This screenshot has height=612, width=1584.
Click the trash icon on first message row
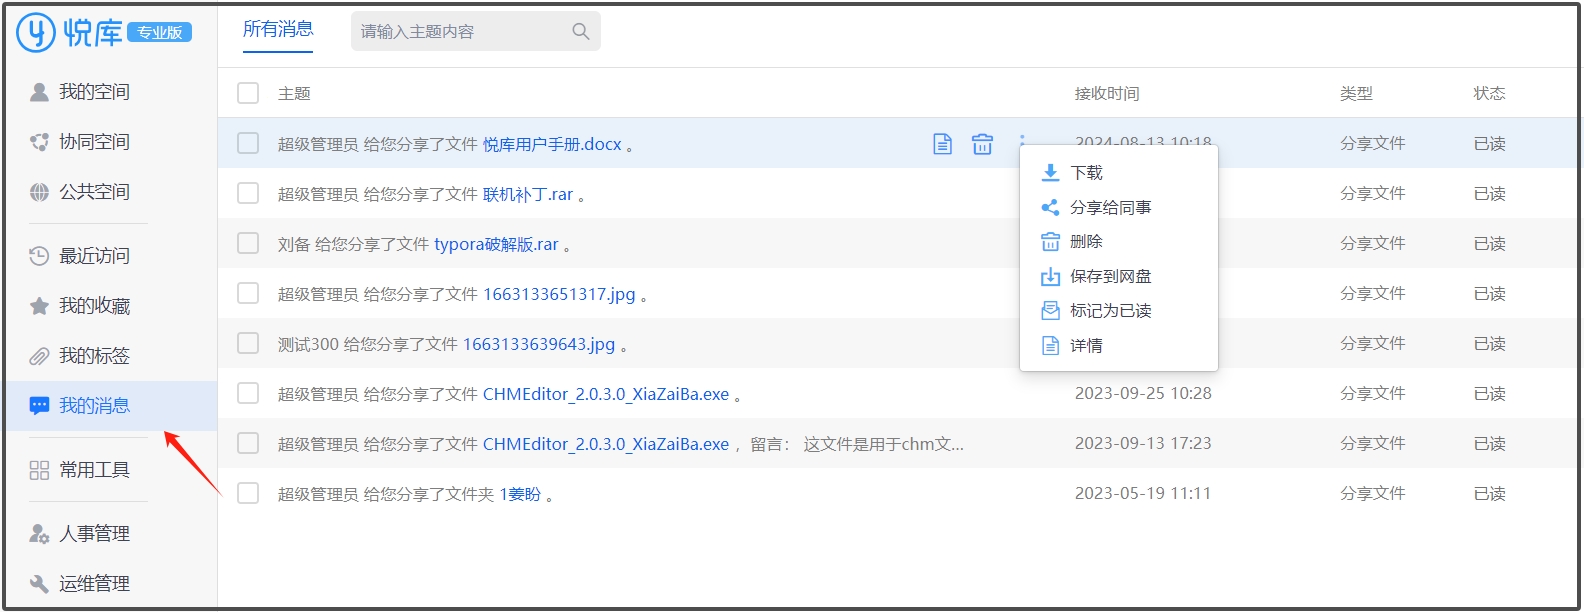click(x=982, y=144)
